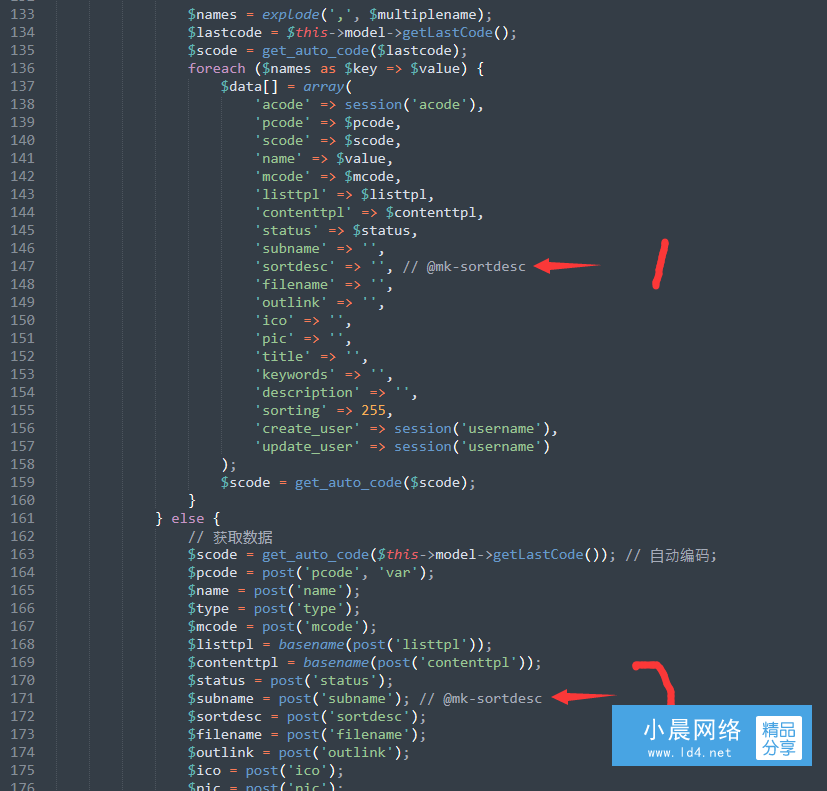Click the $data[] array assignment
Screen dimensions: 827x791
click(x=249, y=86)
